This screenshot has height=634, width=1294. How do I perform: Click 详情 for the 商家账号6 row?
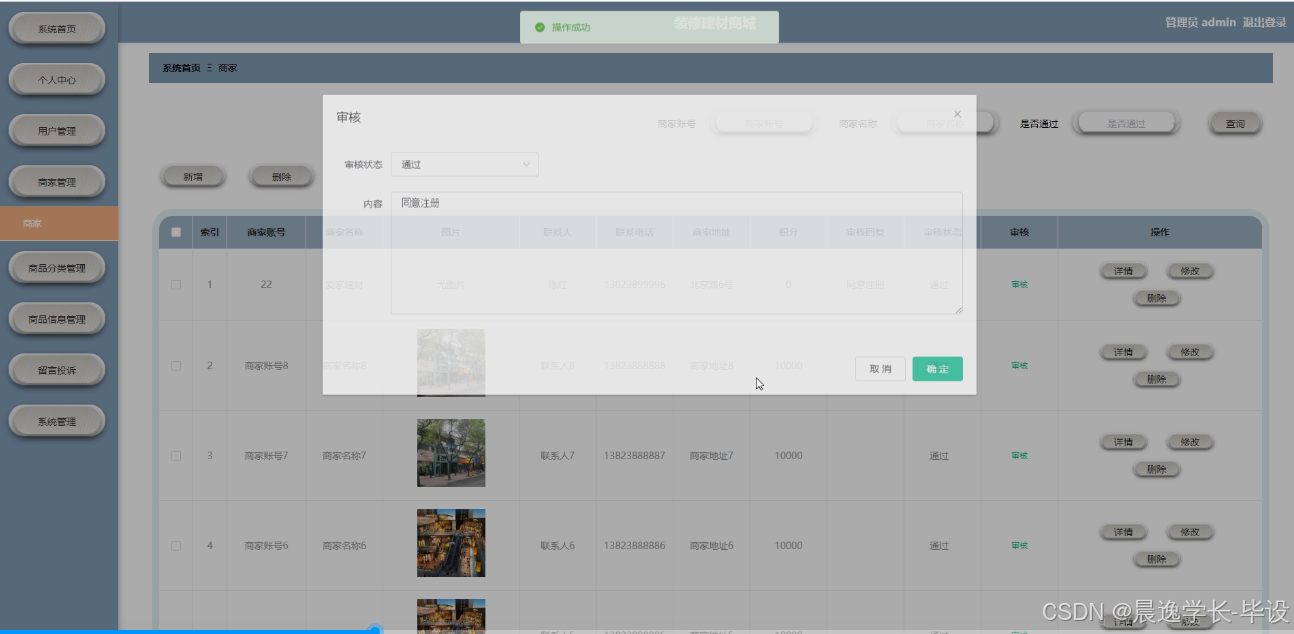pos(1123,532)
